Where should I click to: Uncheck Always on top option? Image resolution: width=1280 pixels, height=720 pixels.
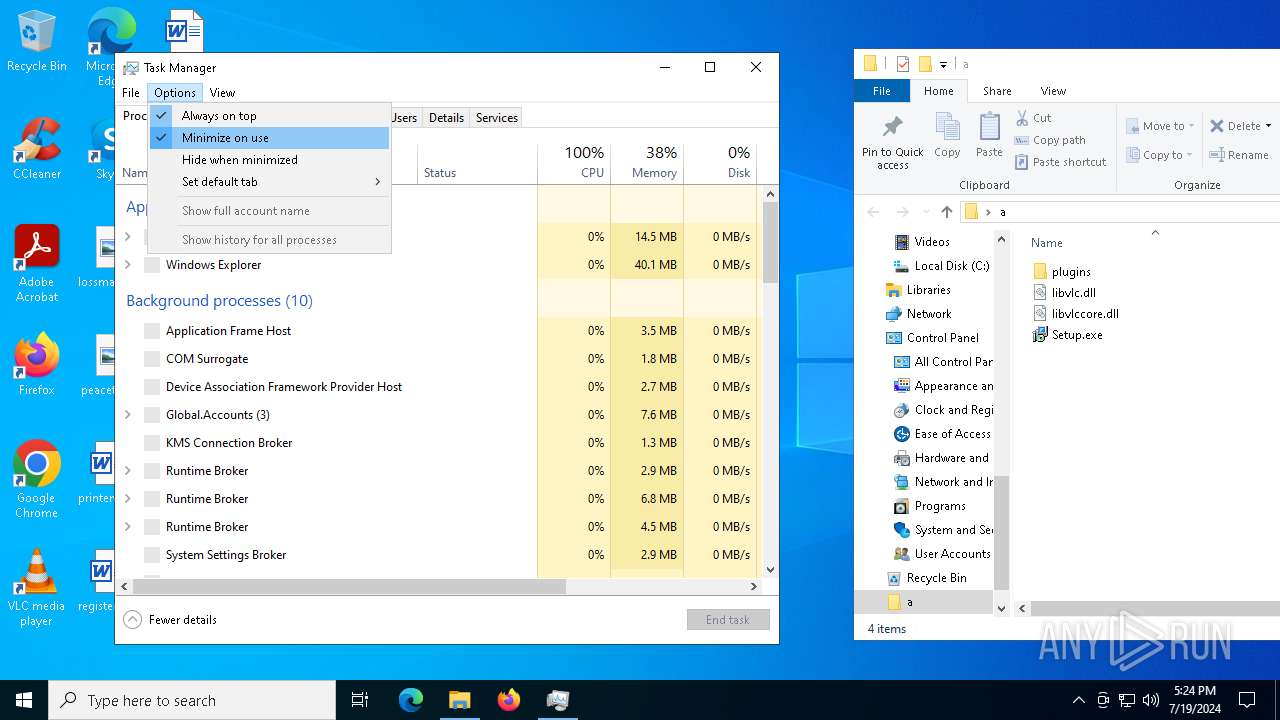click(x=219, y=116)
